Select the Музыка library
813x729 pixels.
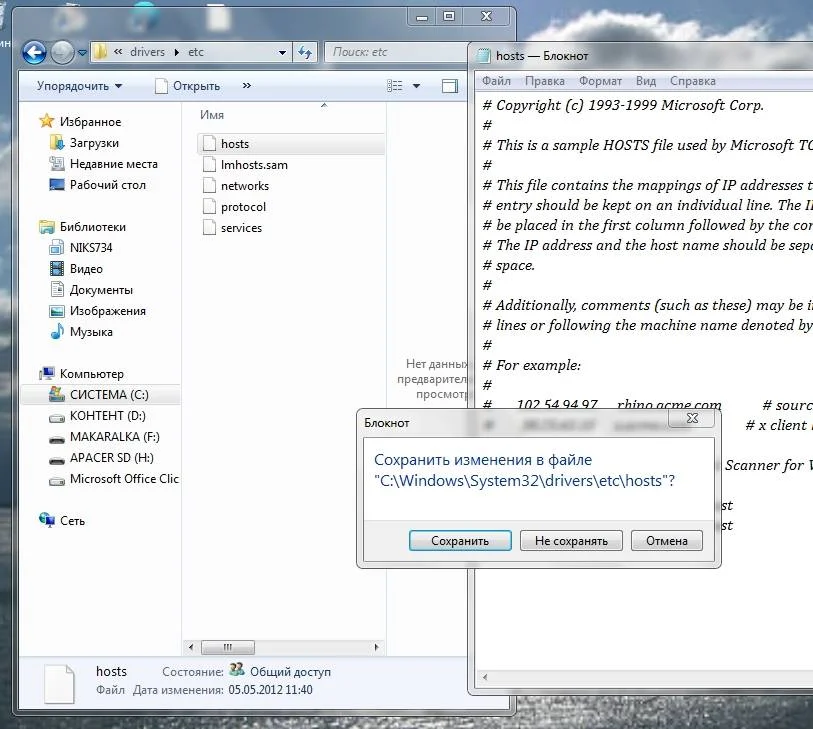(x=91, y=332)
